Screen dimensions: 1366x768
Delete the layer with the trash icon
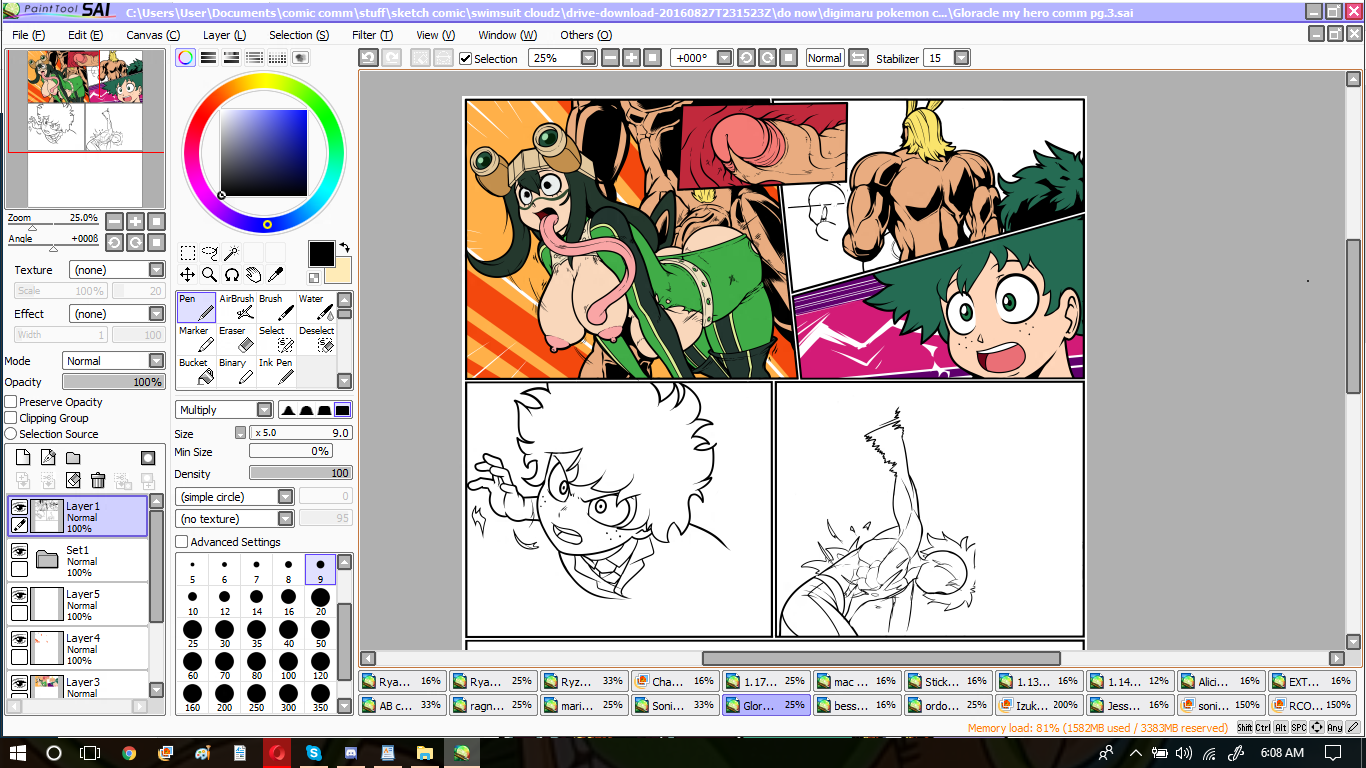point(98,481)
